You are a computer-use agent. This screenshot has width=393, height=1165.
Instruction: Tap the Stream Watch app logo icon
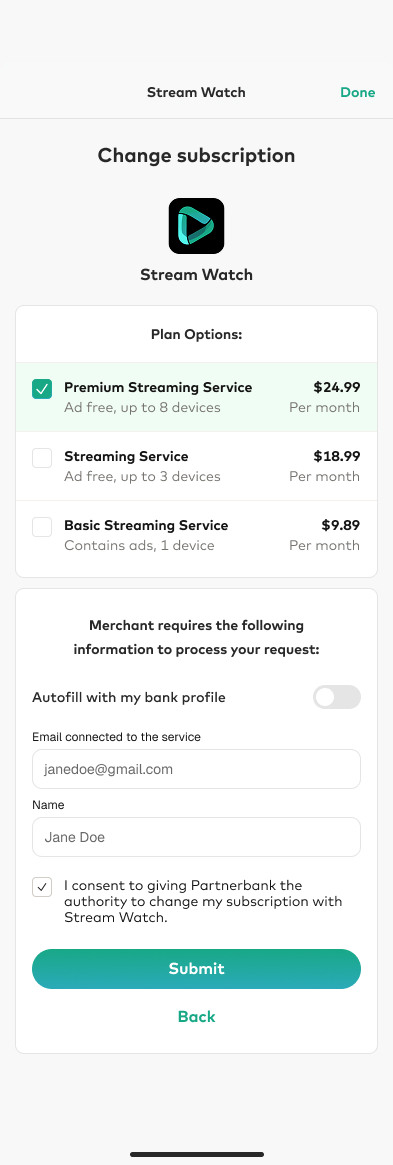[x=196, y=226]
